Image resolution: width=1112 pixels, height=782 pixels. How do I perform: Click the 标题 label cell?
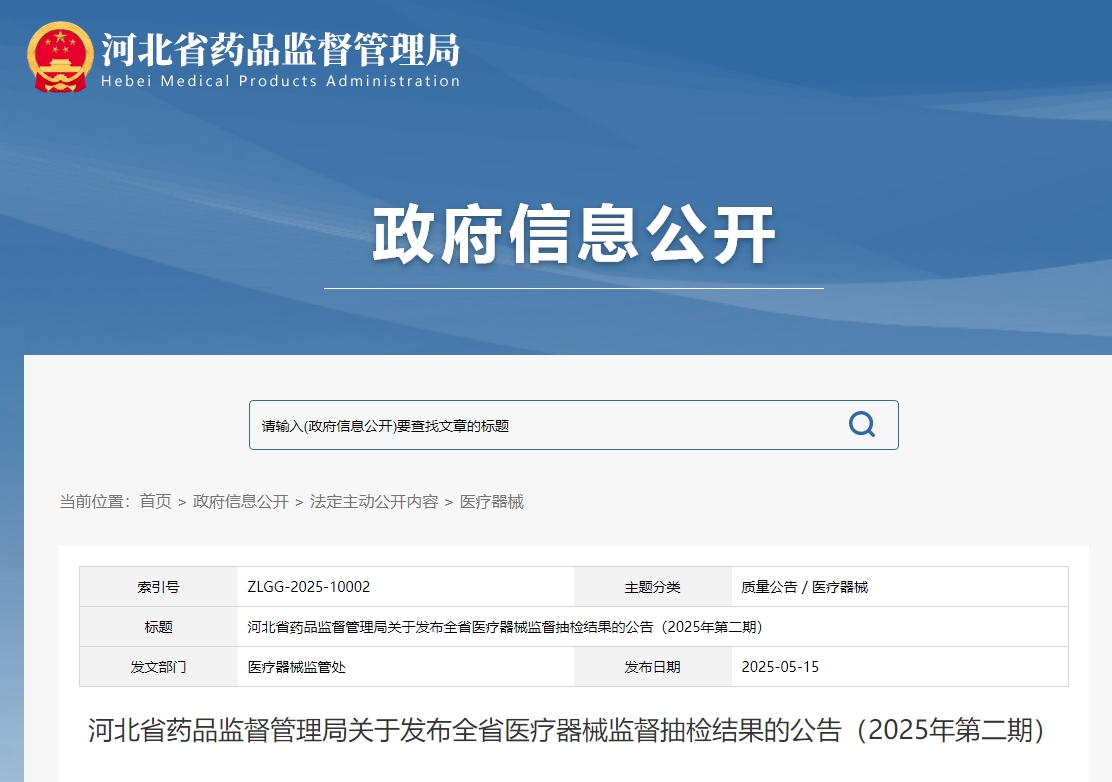(x=158, y=627)
